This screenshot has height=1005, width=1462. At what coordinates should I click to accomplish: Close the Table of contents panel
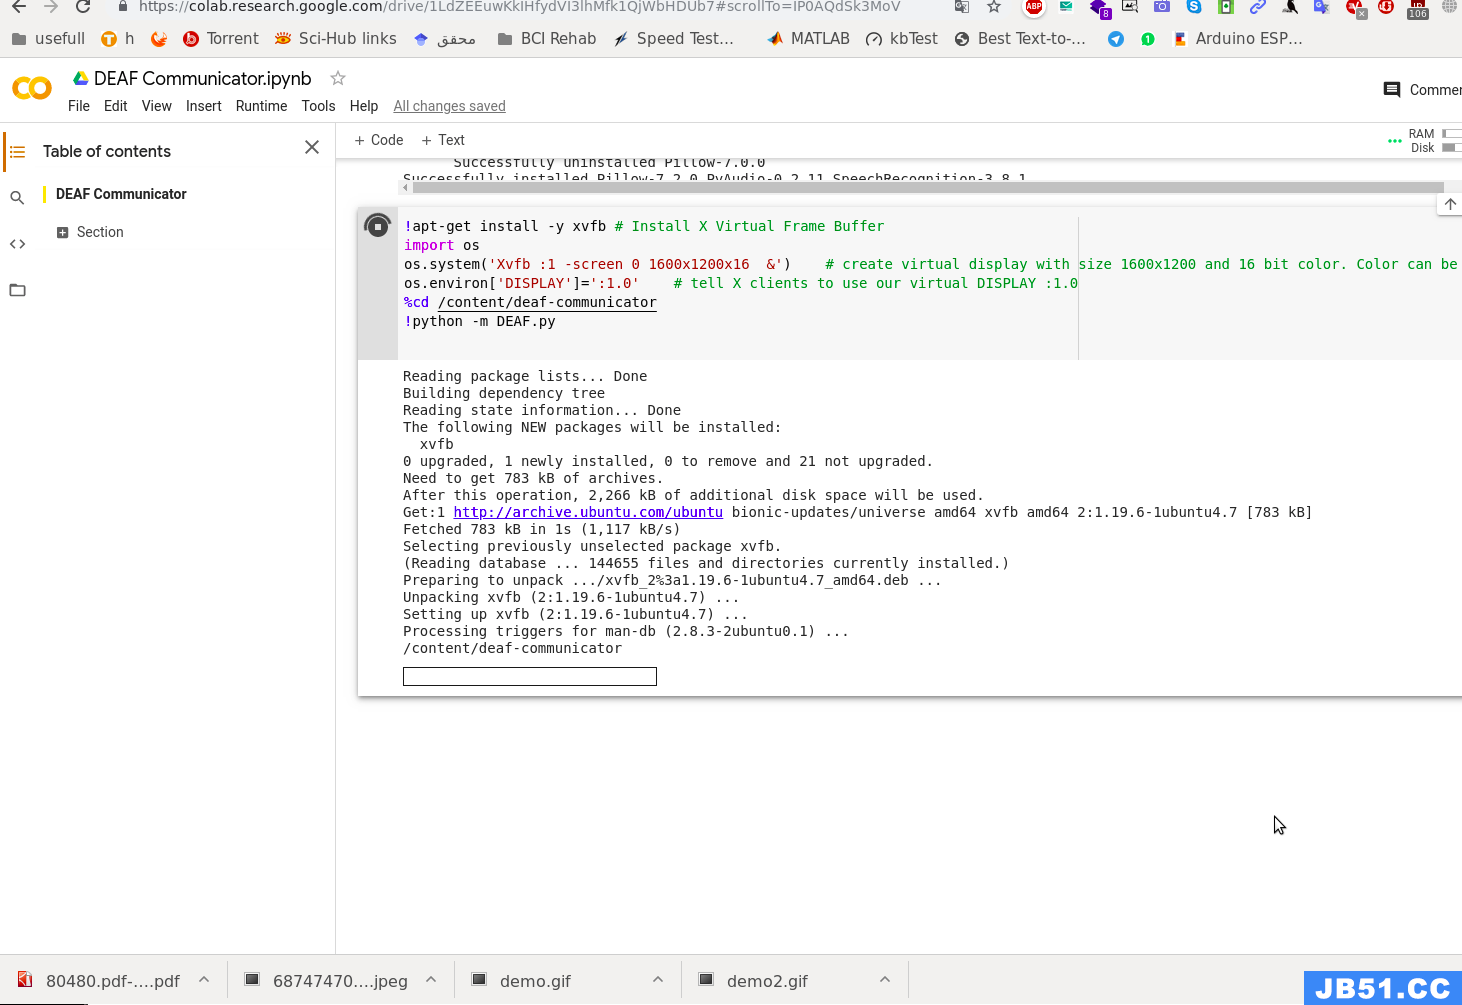pyautogui.click(x=312, y=147)
